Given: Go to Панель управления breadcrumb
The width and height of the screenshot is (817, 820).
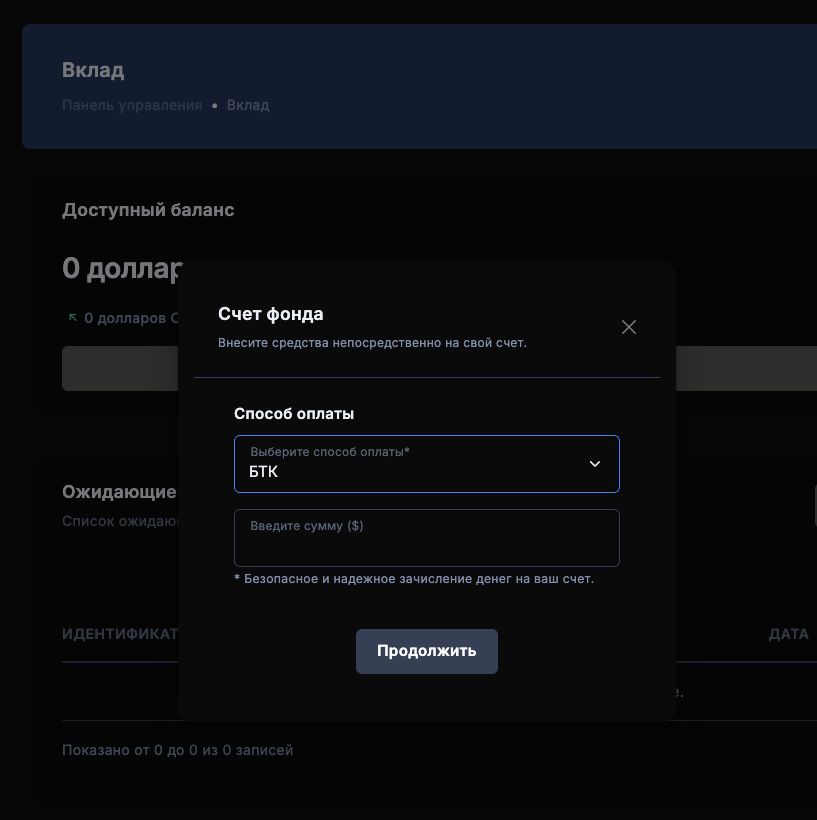Looking at the screenshot, I should pos(132,105).
